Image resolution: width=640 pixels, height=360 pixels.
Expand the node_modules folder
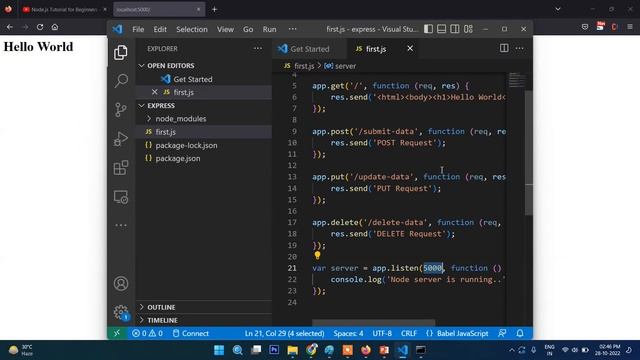(149, 119)
